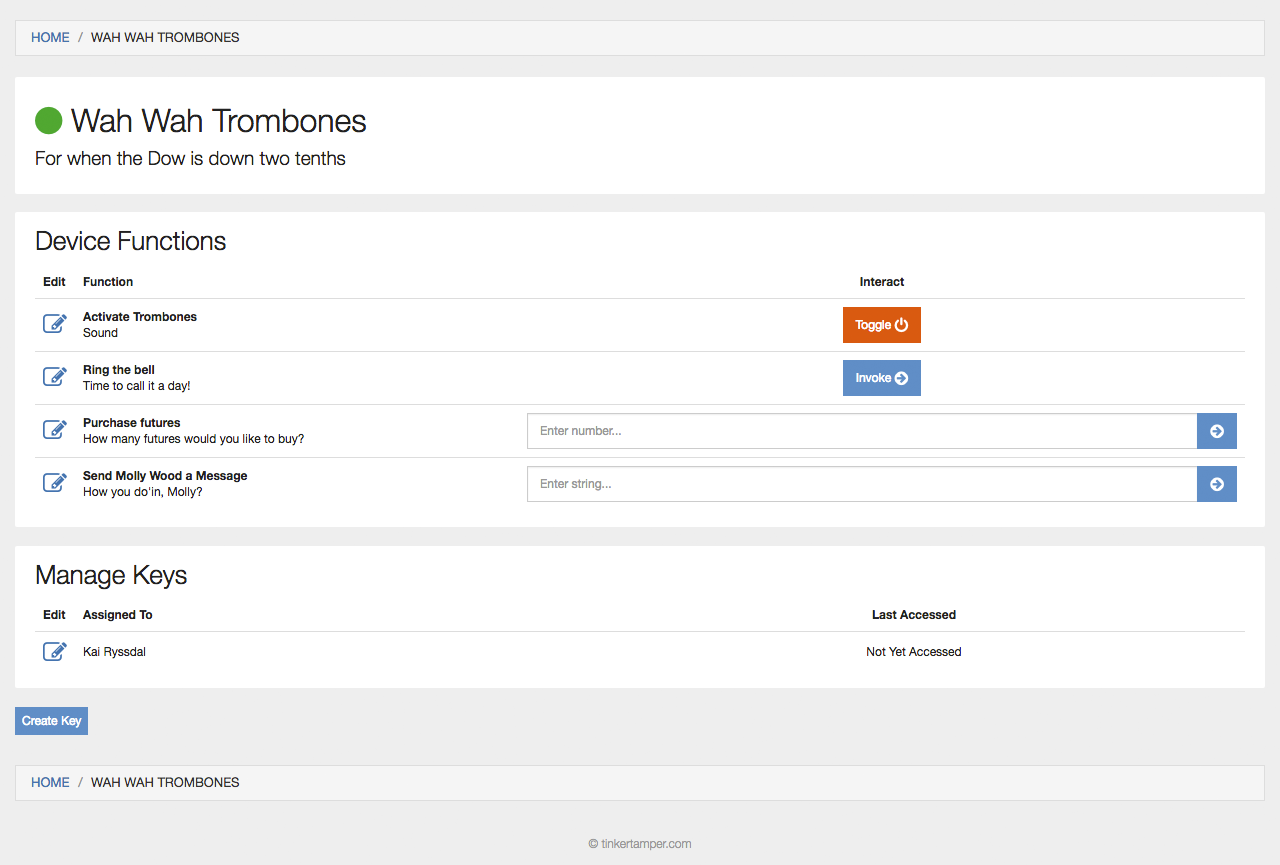The image size is (1280, 865).
Task: Click the Ring the bell function name
Action: click(119, 370)
